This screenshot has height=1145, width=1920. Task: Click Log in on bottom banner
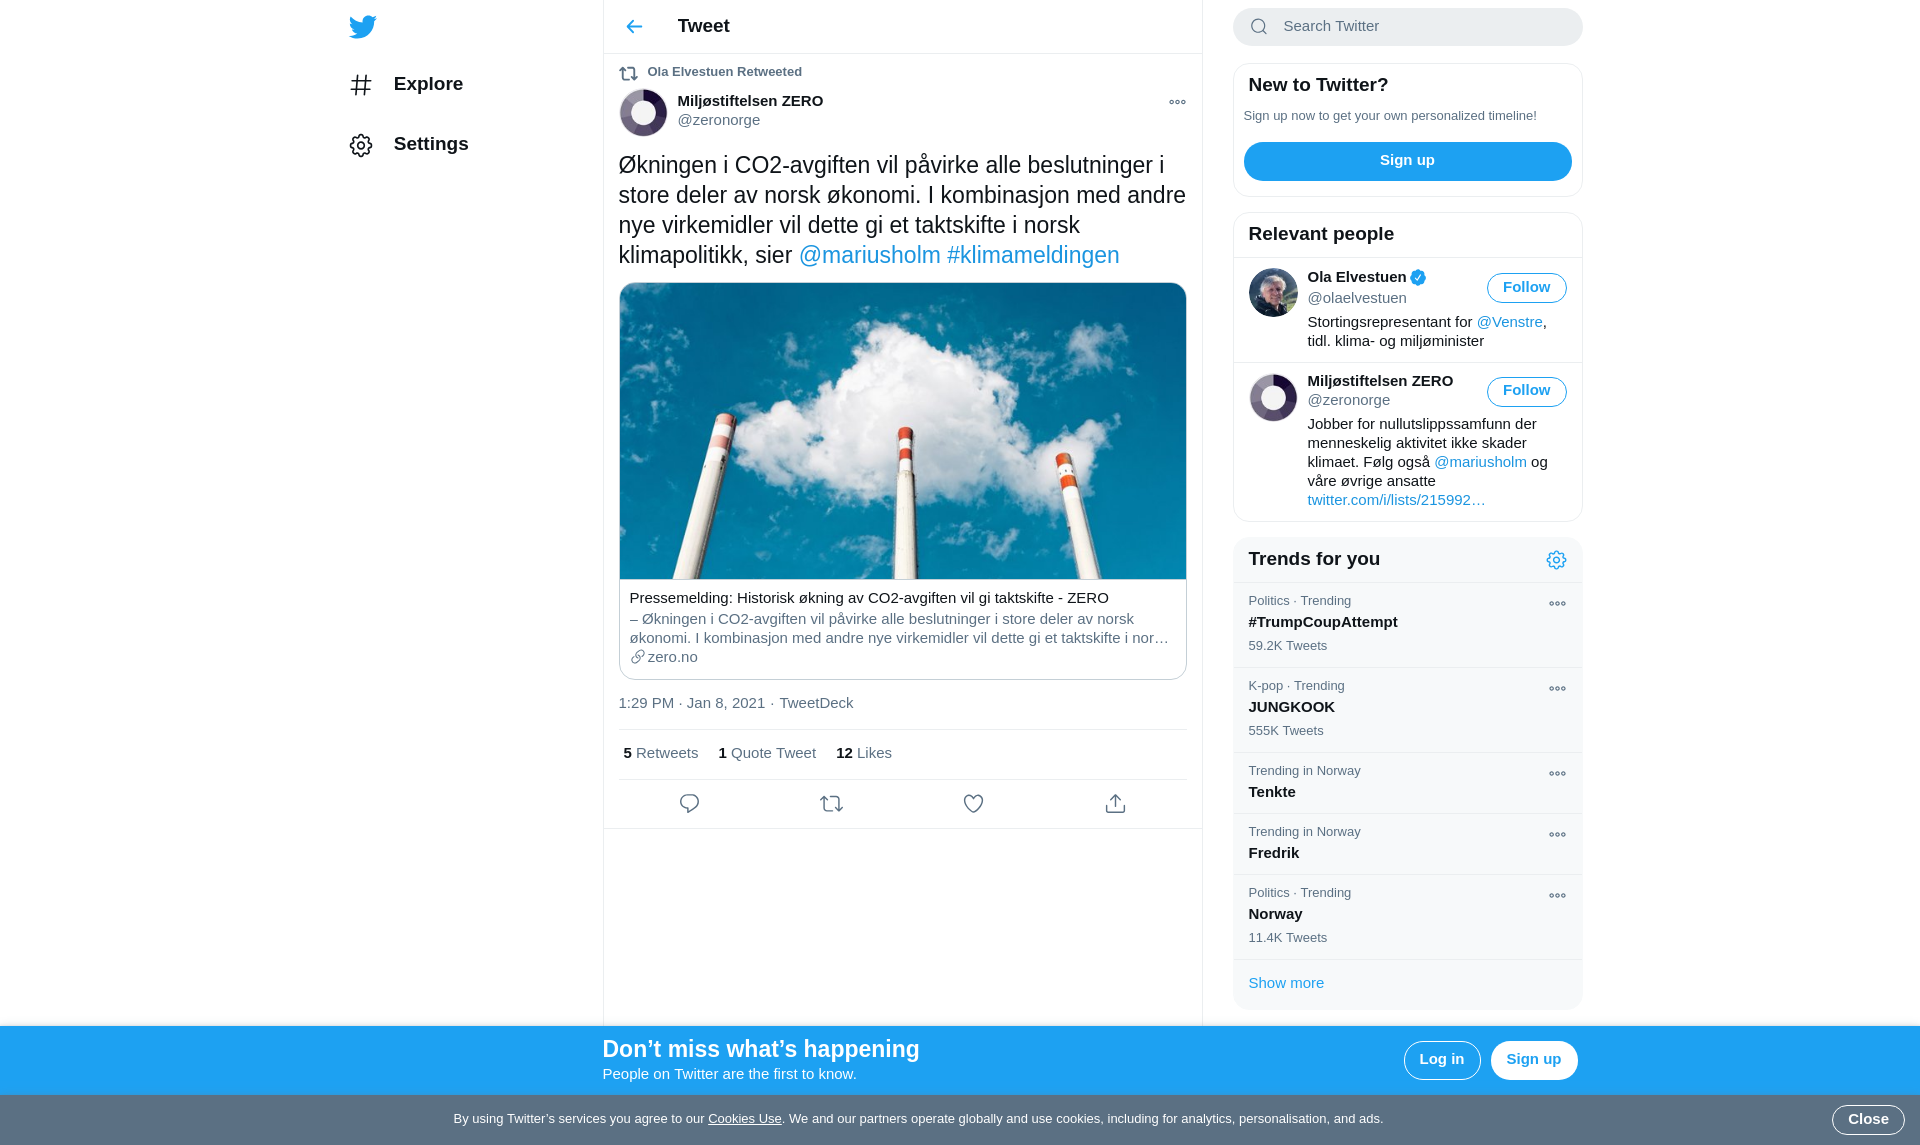coord(1441,1060)
